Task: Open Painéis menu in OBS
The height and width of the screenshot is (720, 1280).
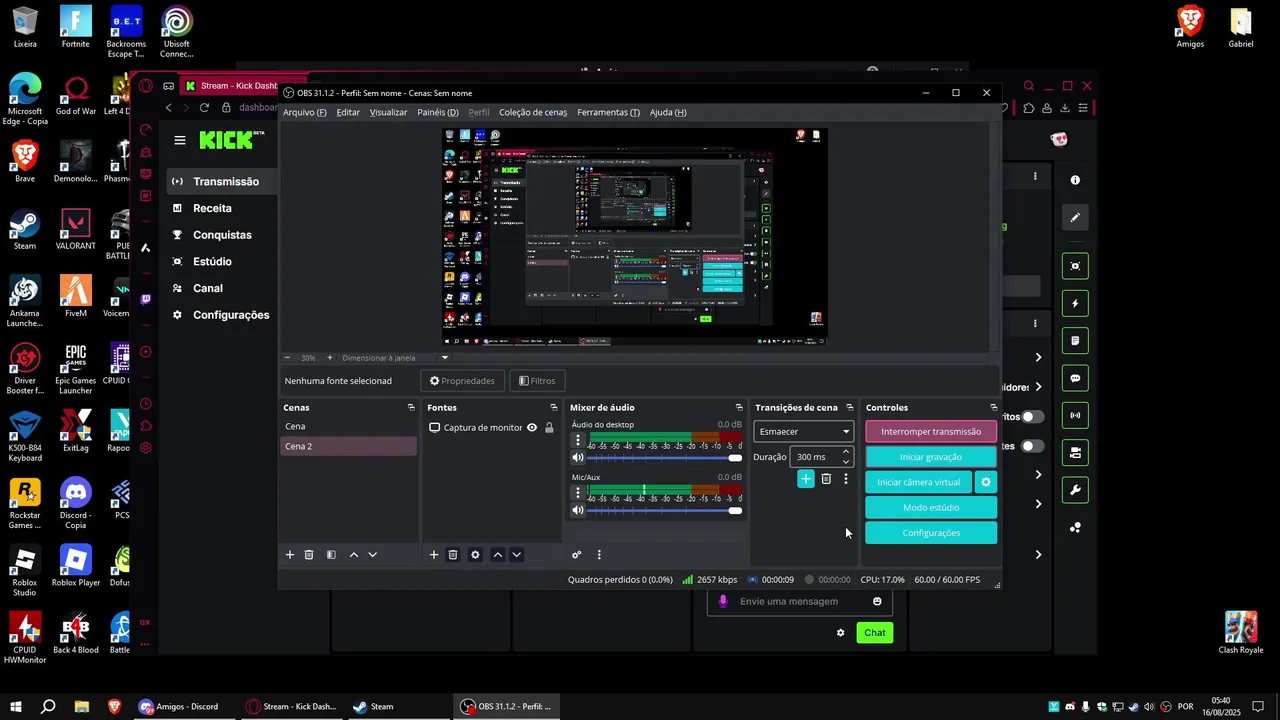Action: click(438, 112)
